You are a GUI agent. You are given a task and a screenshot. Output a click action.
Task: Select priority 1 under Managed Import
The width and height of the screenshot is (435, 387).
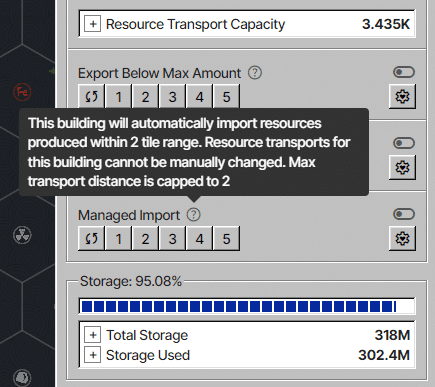click(118, 239)
